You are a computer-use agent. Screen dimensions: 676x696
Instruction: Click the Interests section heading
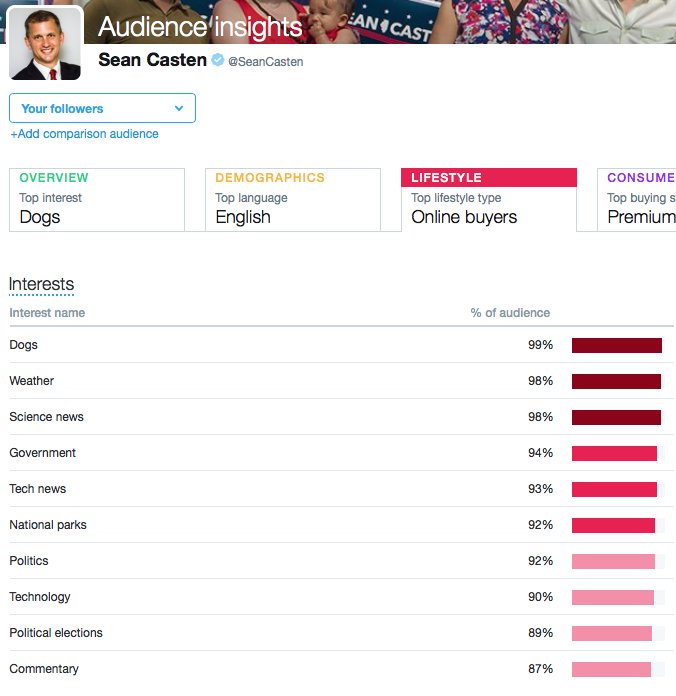(x=41, y=284)
